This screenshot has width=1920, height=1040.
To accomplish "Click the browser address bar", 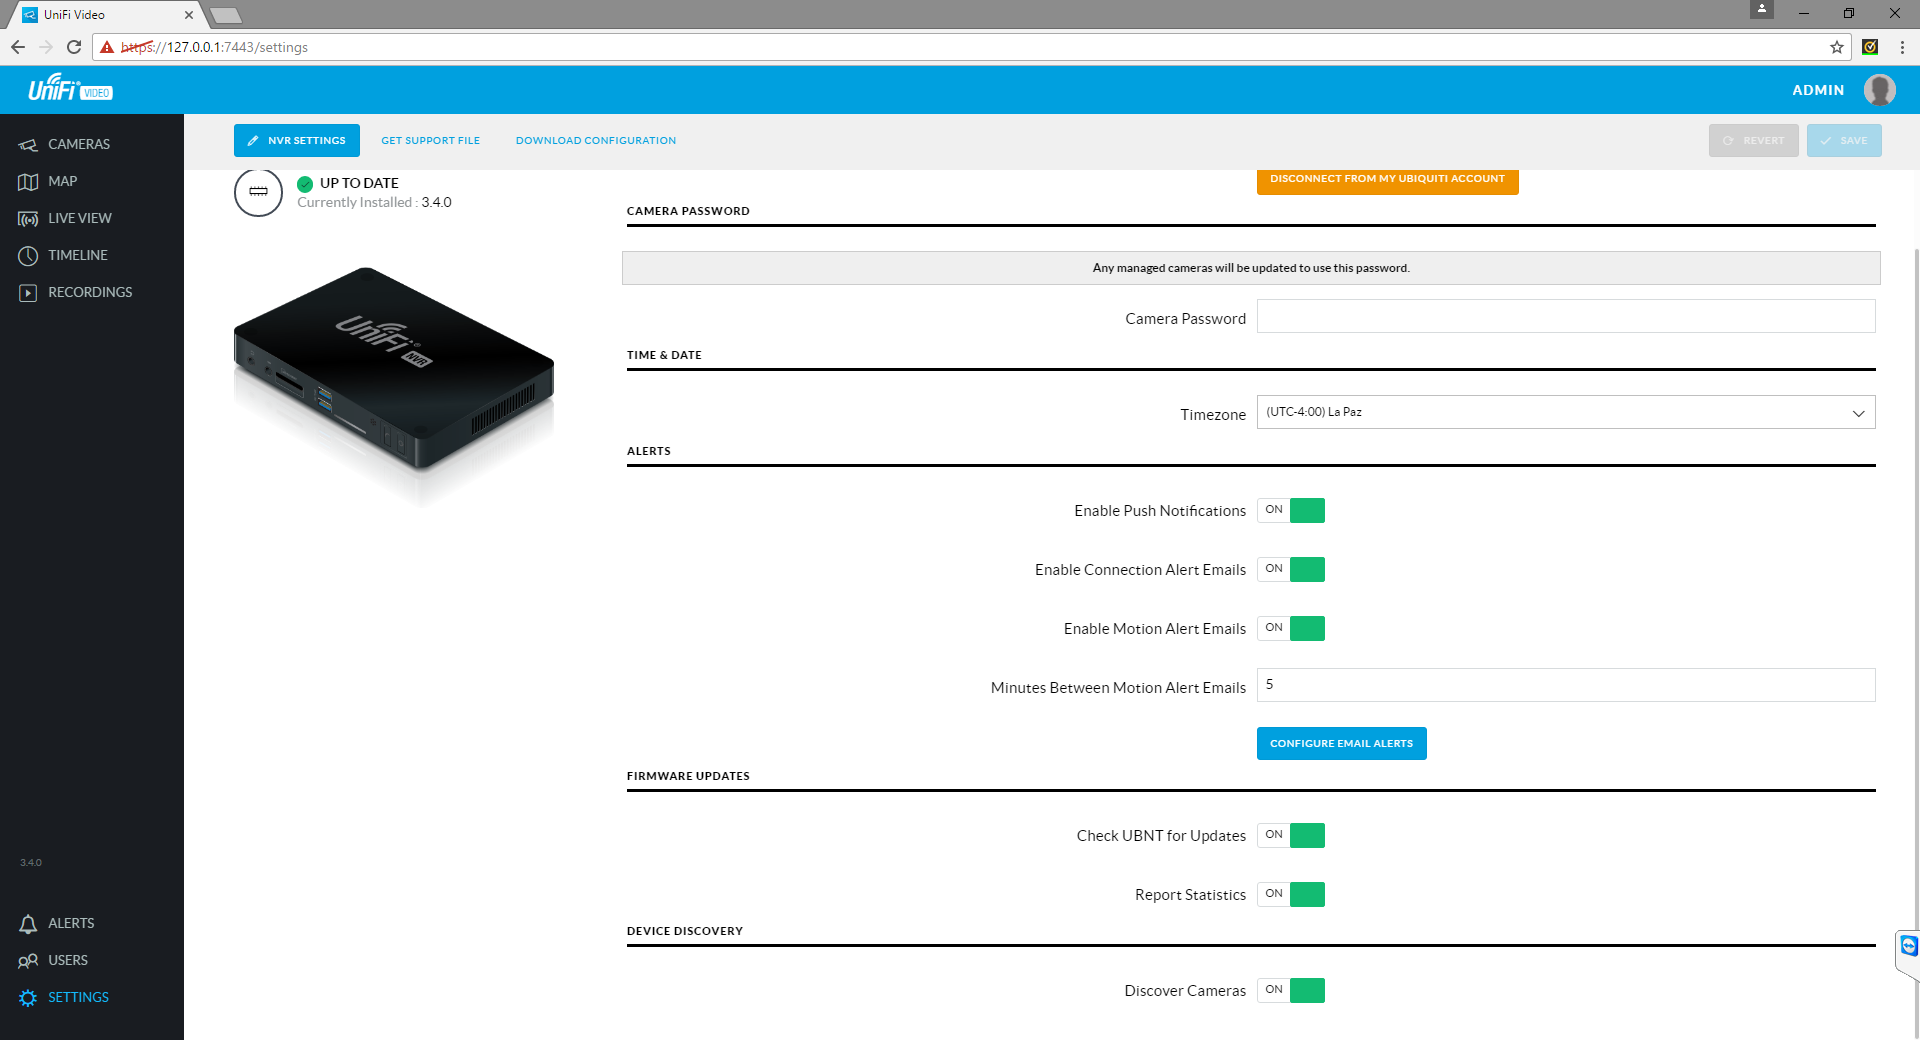I will 970,47.
